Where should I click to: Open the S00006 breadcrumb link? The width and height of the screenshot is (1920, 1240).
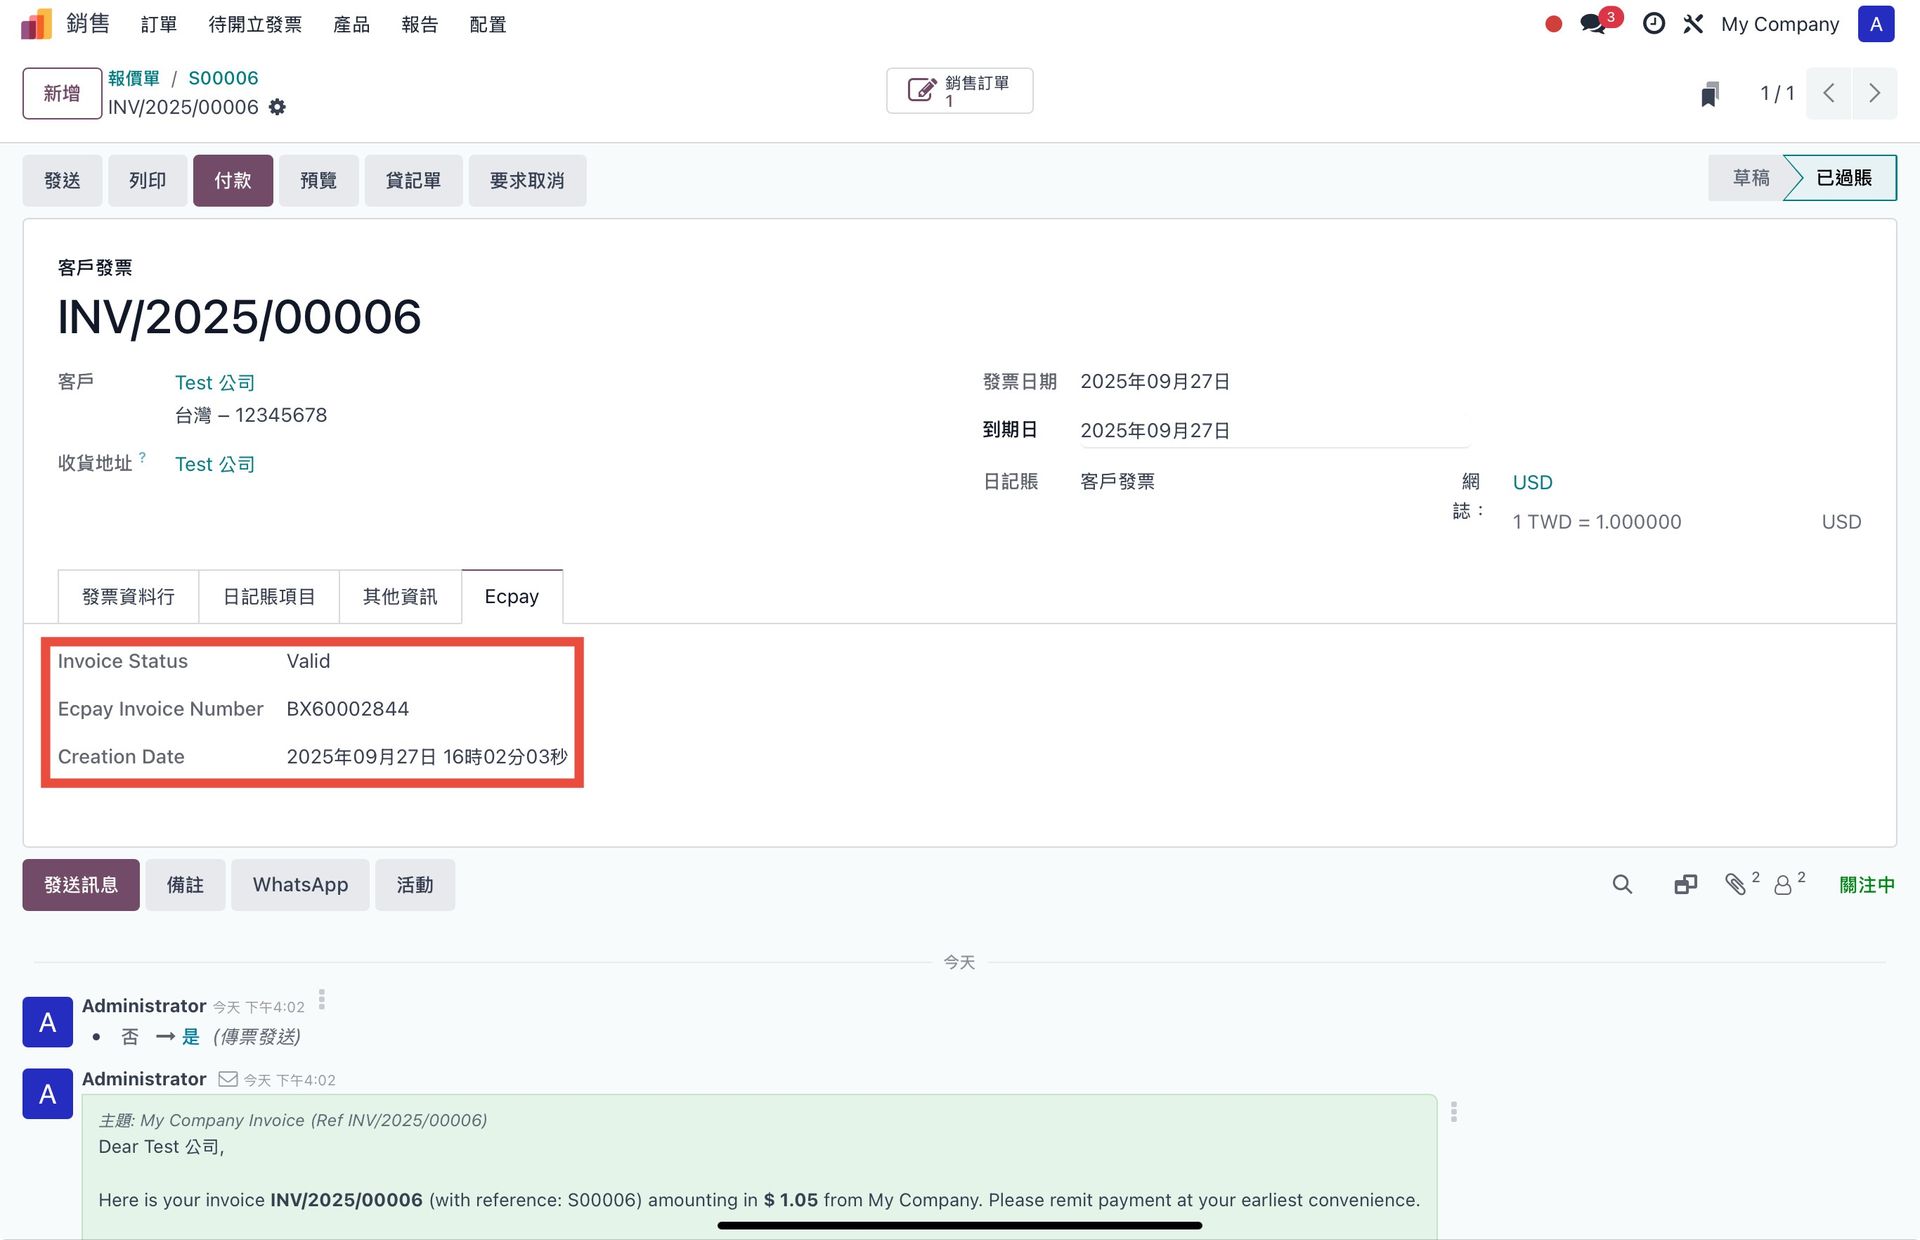223,78
